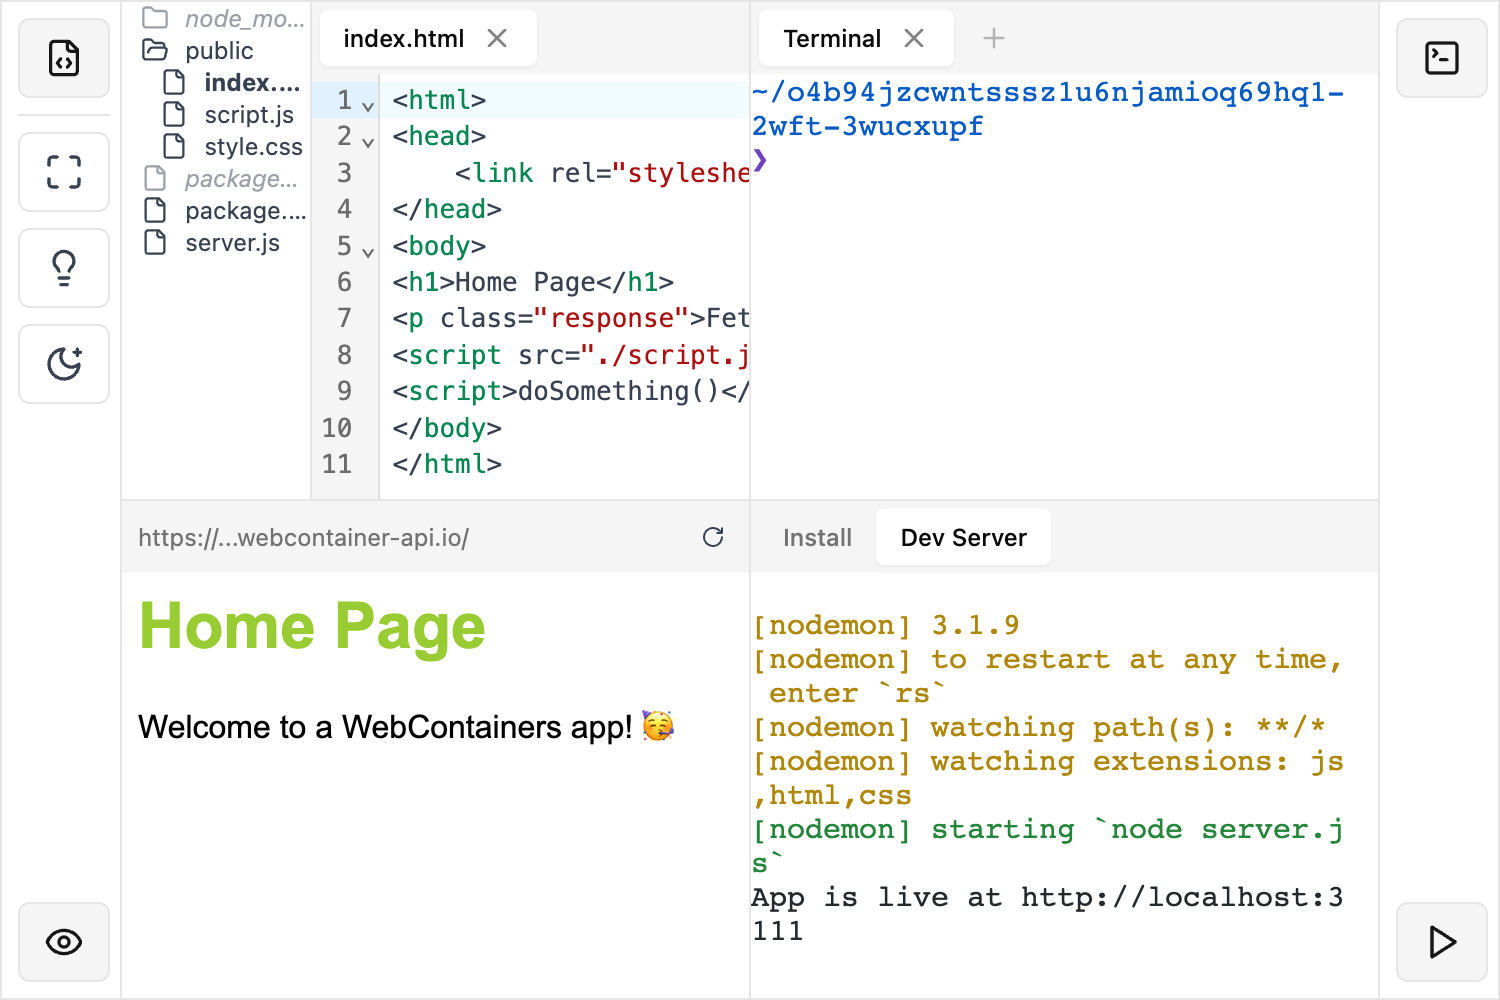The width and height of the screenshot is (1500, 1000).
Task: Switch to the Install tab
Action: [x=817, y=537]
